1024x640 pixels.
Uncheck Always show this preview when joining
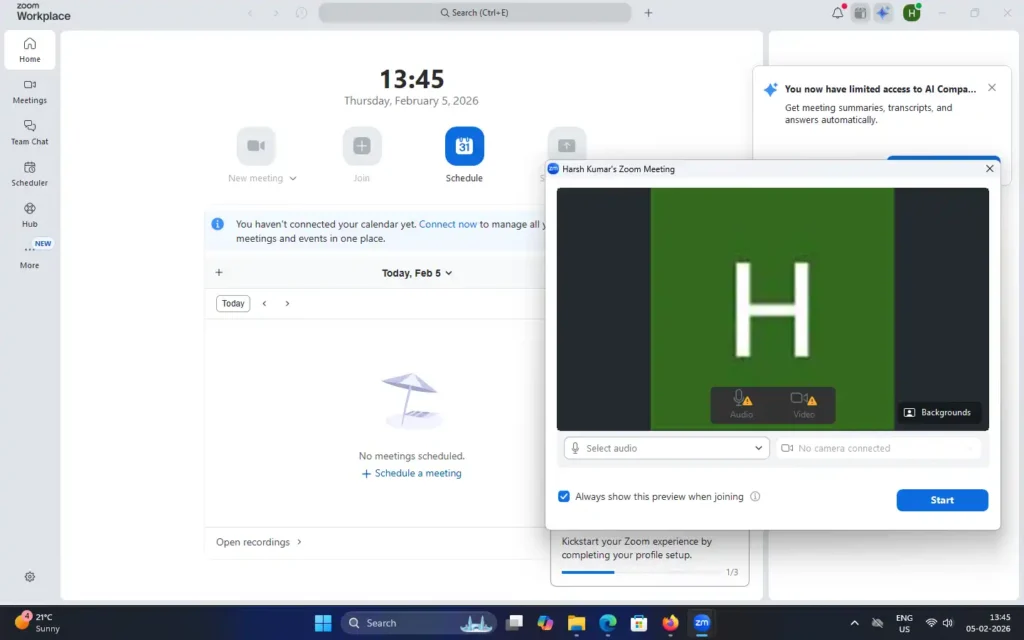(x=564, y=495)
